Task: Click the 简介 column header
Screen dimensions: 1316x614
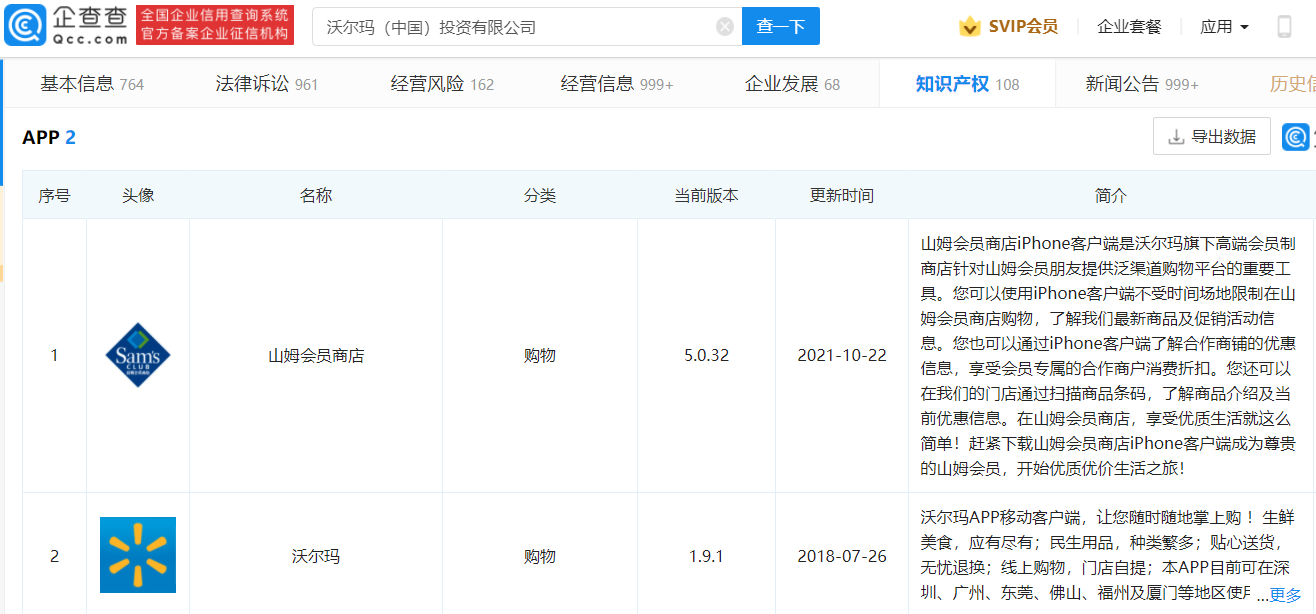Action: [x=1111, y=195]
